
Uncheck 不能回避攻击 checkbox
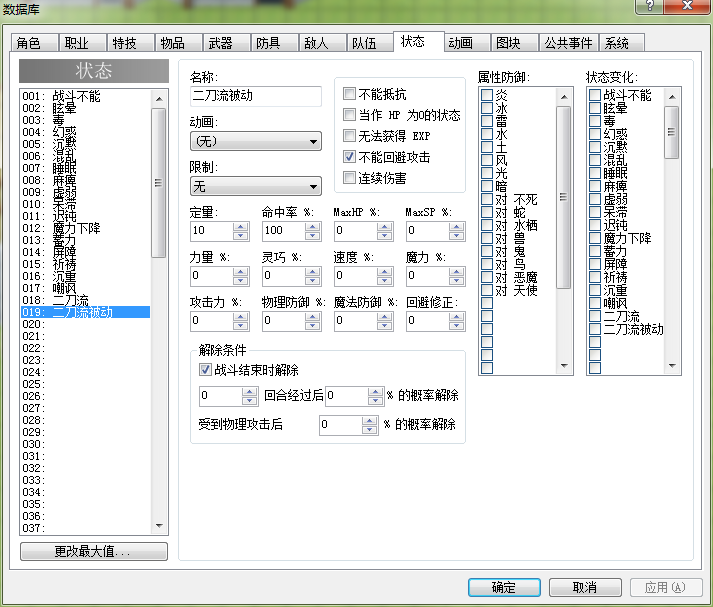(x=349, y=157)
